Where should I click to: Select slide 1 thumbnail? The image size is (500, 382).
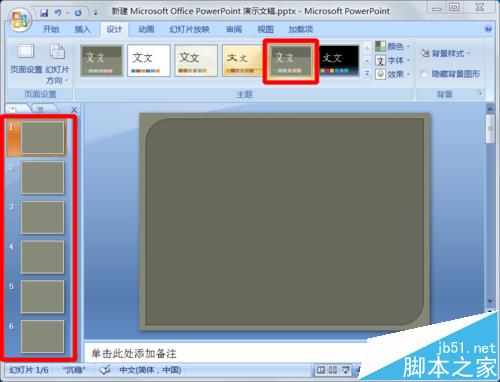point(42,138)
